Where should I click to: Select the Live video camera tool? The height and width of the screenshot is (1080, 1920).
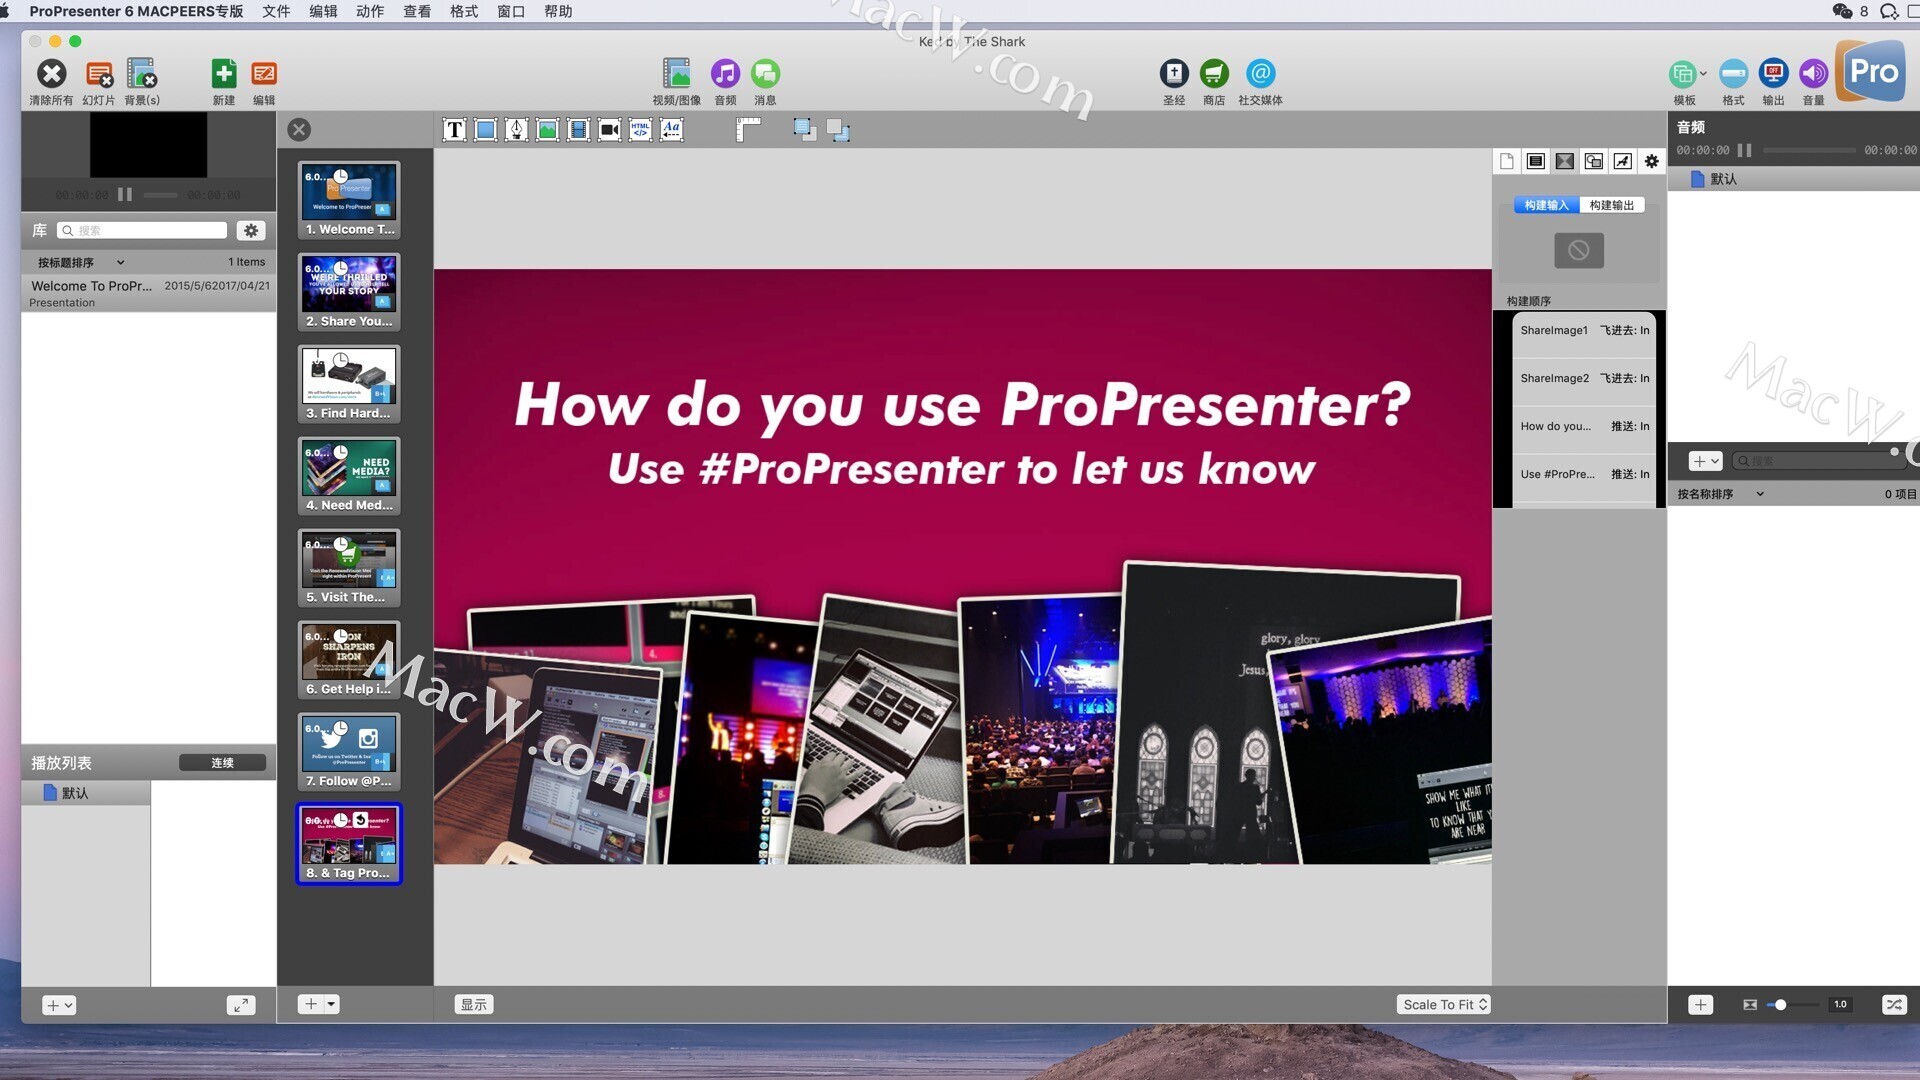(609, 130)
